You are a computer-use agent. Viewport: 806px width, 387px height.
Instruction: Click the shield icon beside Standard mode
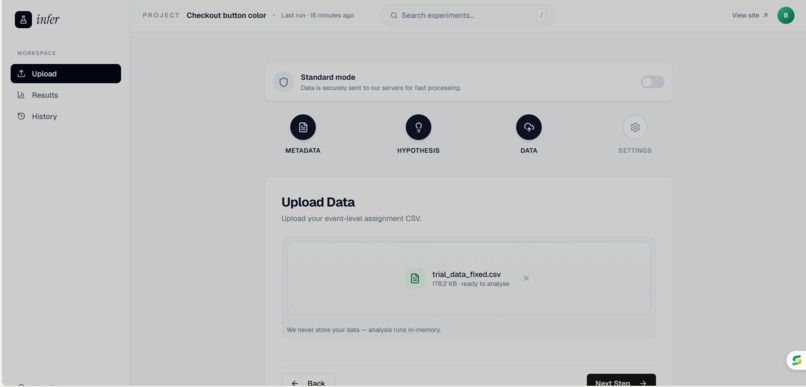point(283,82)
